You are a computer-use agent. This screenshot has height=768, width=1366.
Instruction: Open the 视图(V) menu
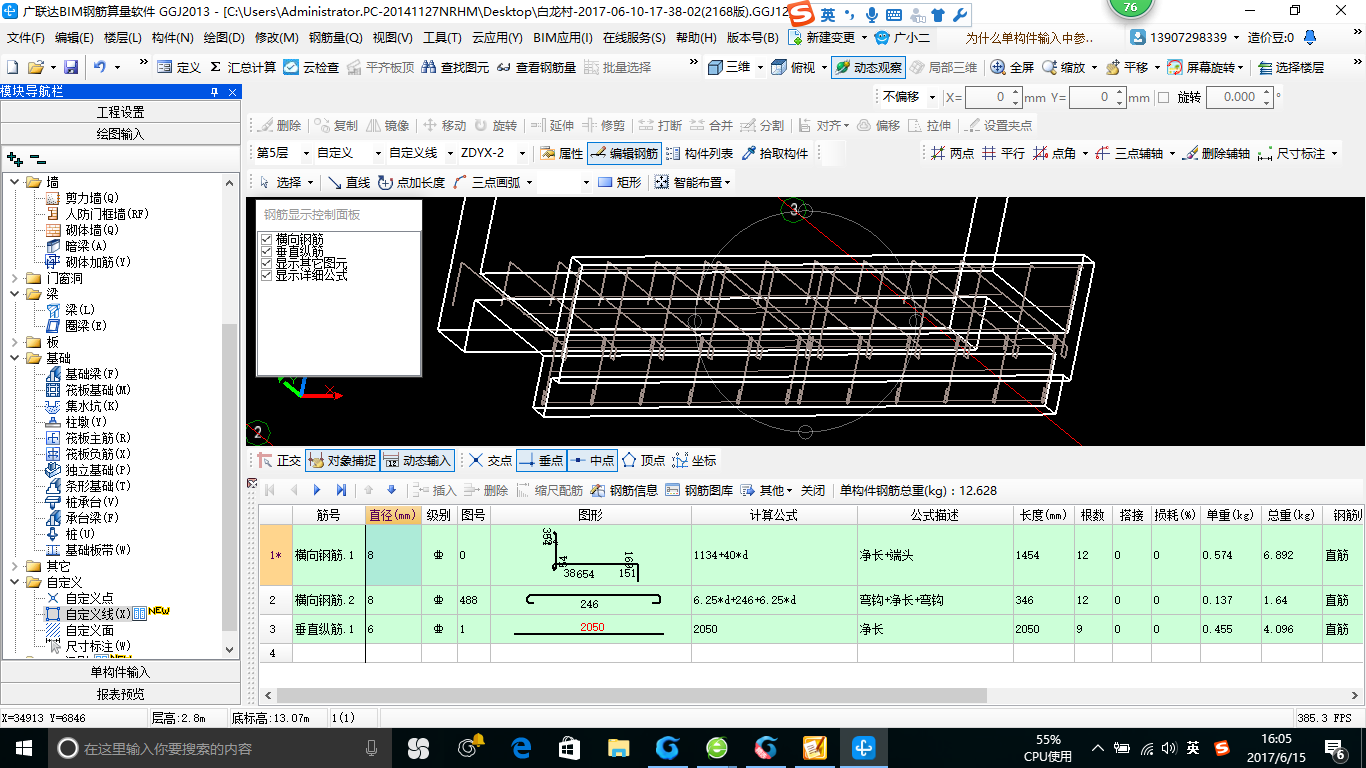point(392,38)
